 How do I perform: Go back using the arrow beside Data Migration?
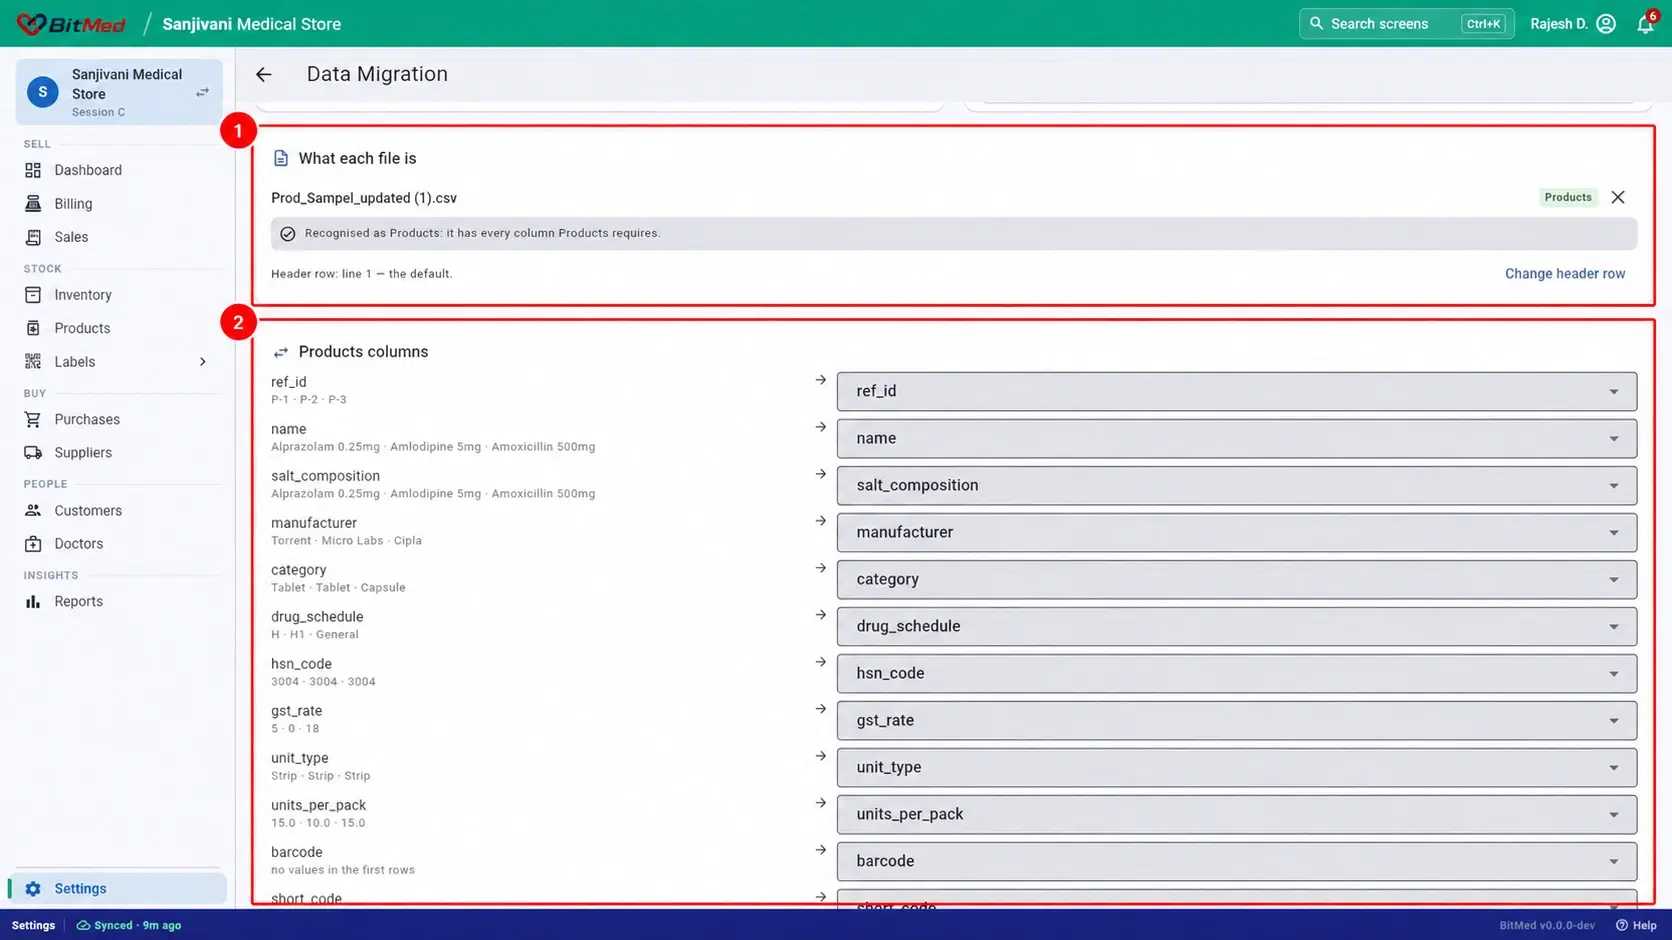click(x=264, y=75)
